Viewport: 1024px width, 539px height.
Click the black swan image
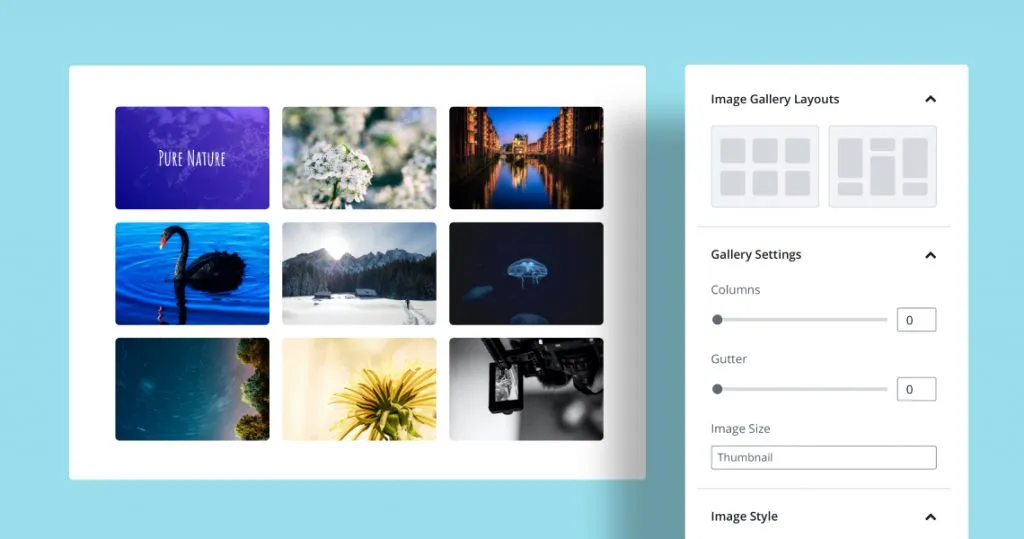[x=192, y=274]
